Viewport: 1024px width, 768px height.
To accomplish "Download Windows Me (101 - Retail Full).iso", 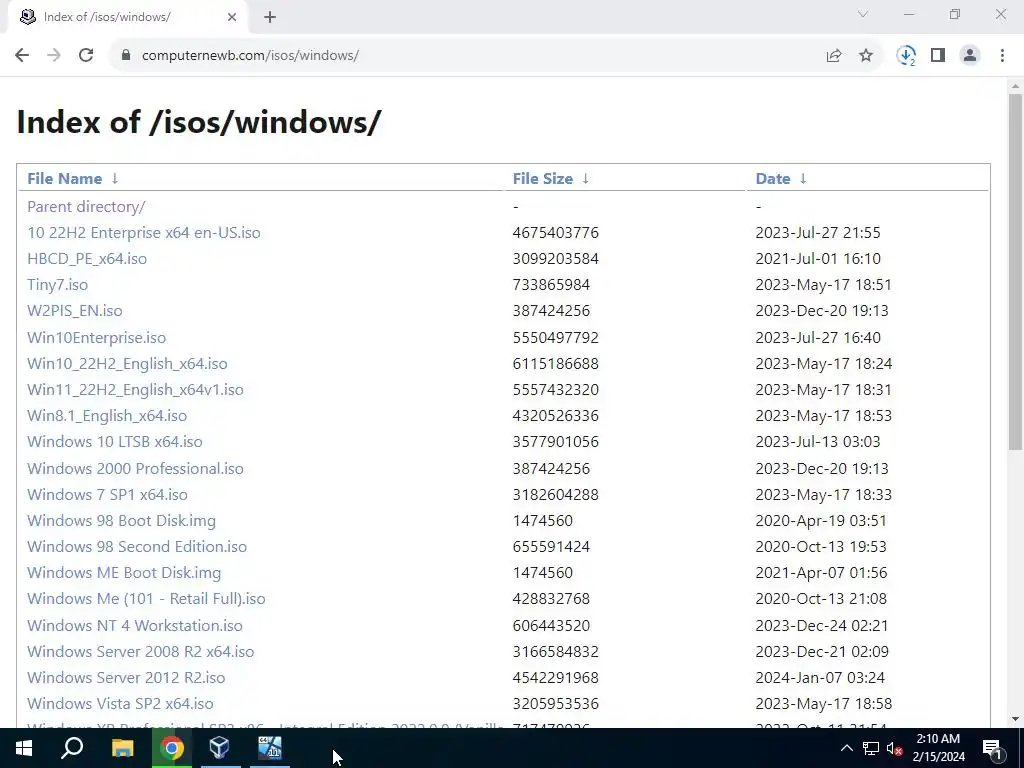I will click(146, 599).
